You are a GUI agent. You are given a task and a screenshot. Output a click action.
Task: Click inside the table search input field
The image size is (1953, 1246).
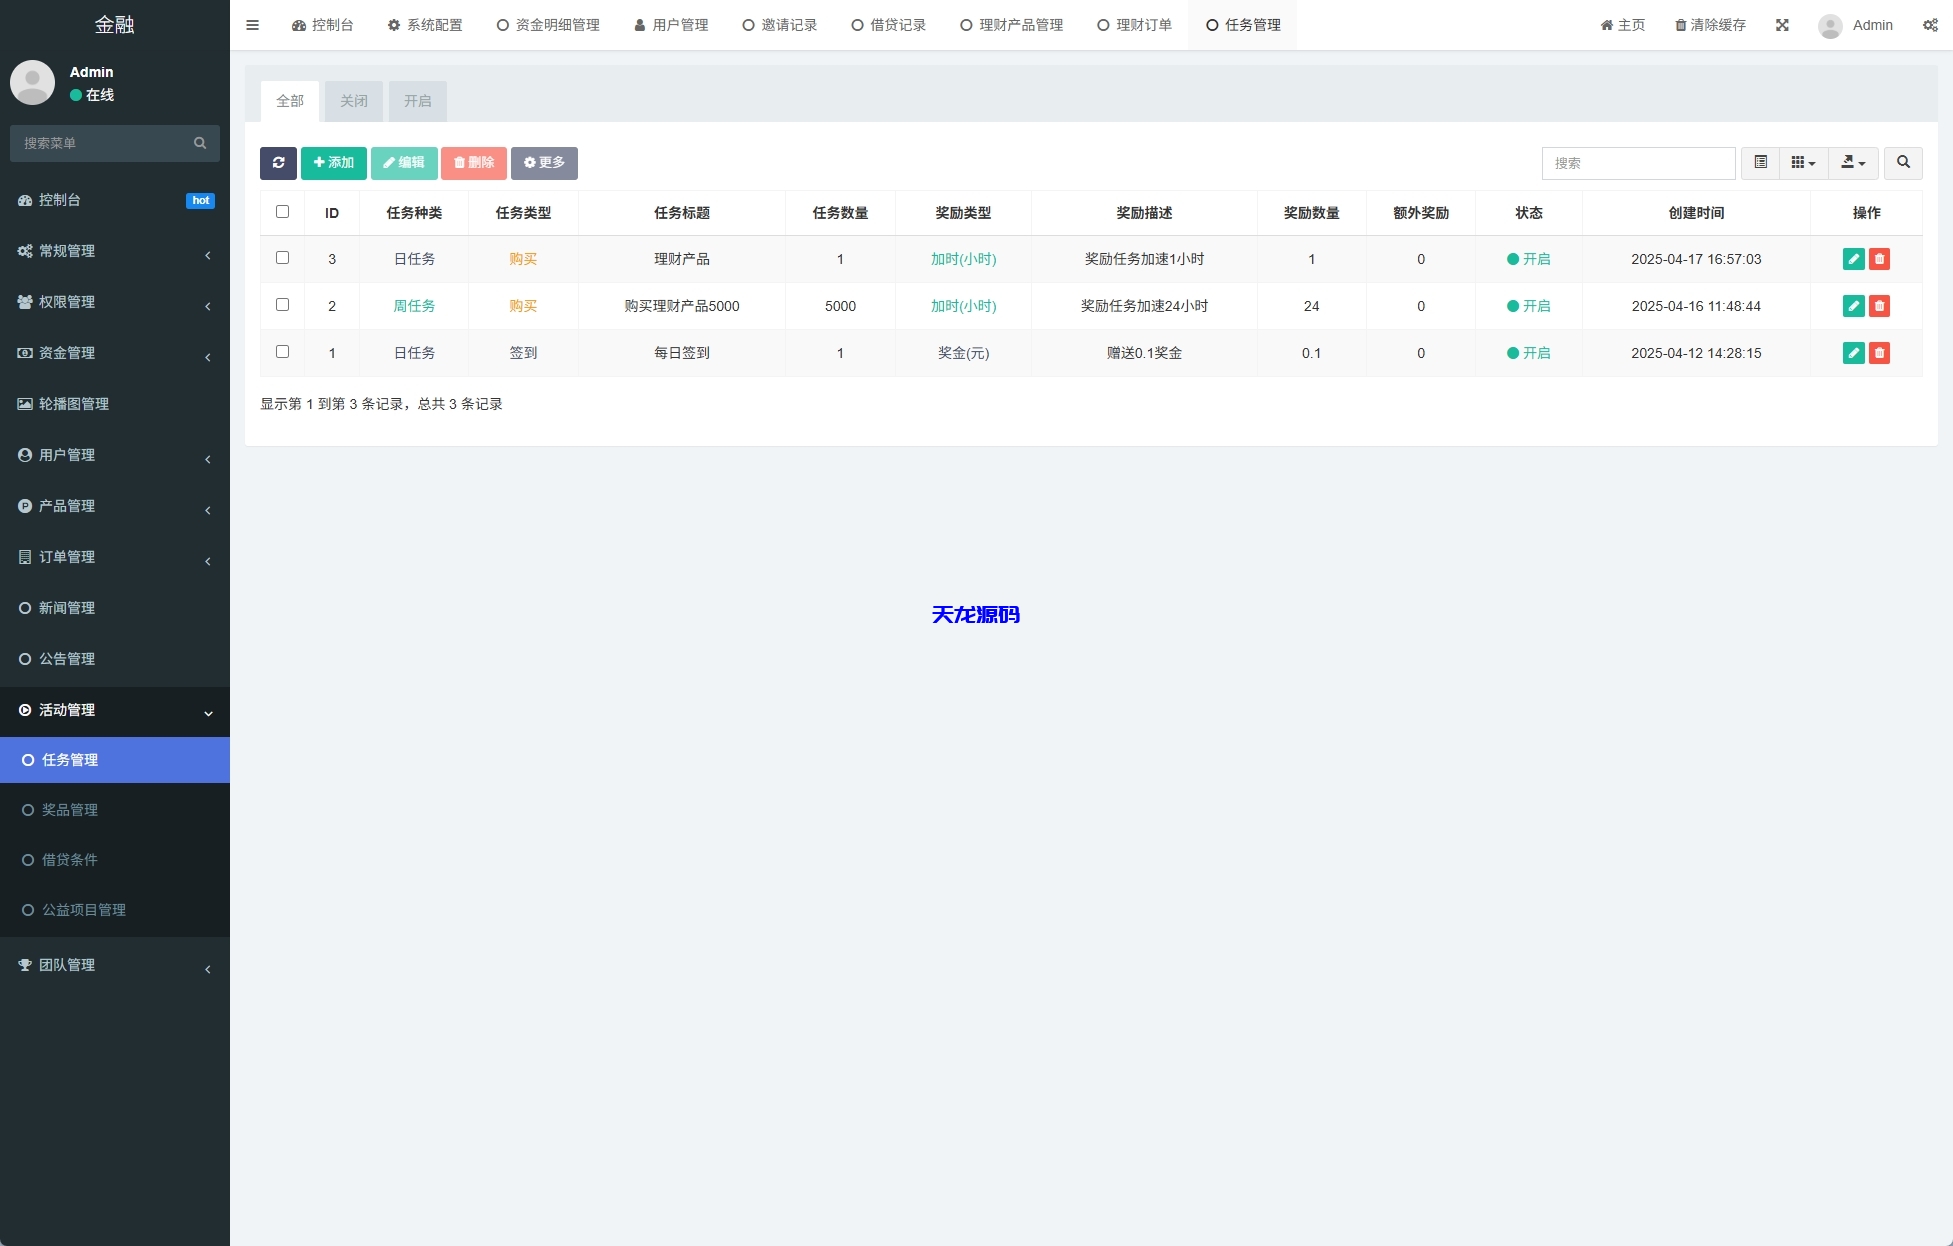tap(1637, 163)
